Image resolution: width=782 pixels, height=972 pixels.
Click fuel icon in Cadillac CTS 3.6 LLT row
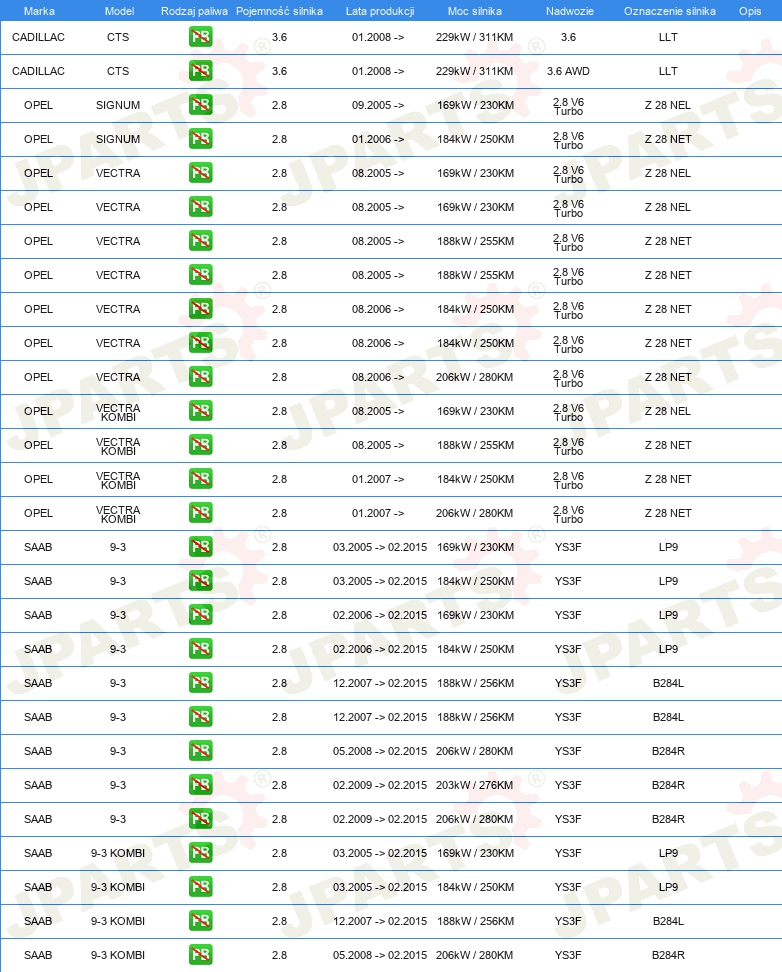pos(200,37)
